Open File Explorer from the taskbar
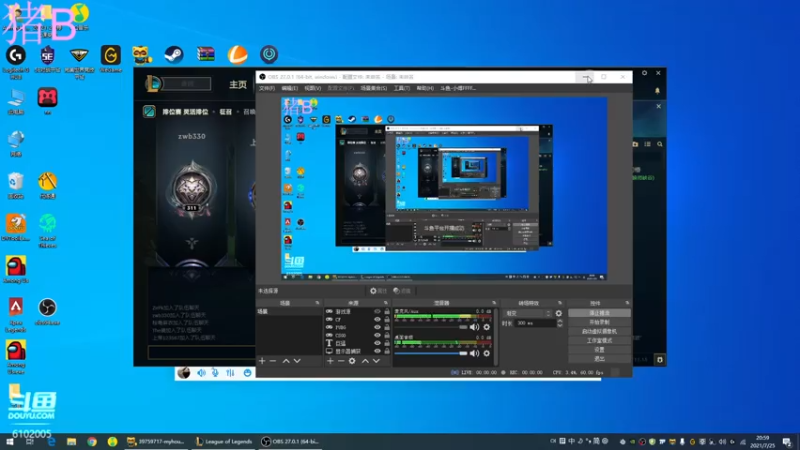Viewport: 800px width, 450px height. [x=71, y=441]
